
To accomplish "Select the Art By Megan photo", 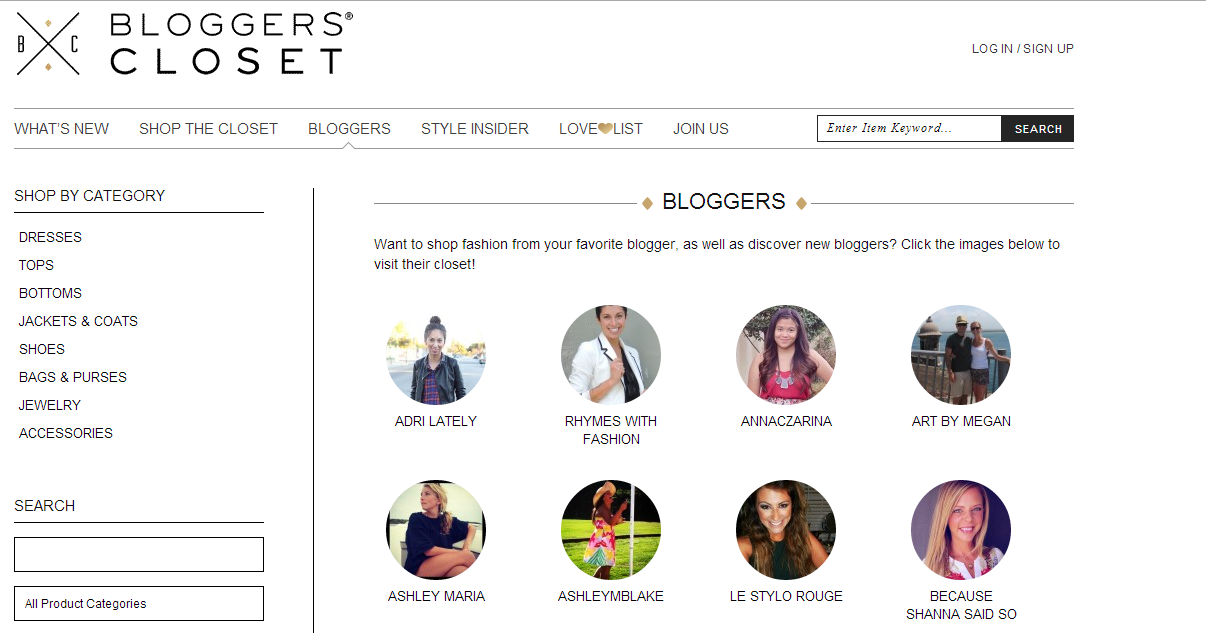I will pyautogui.click(x=961, y=355).
